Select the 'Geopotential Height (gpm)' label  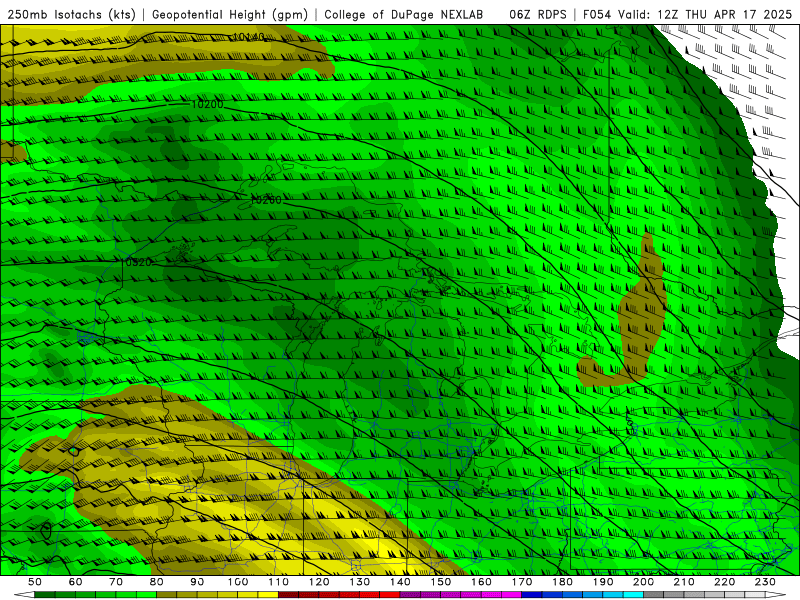pos(230,14)
